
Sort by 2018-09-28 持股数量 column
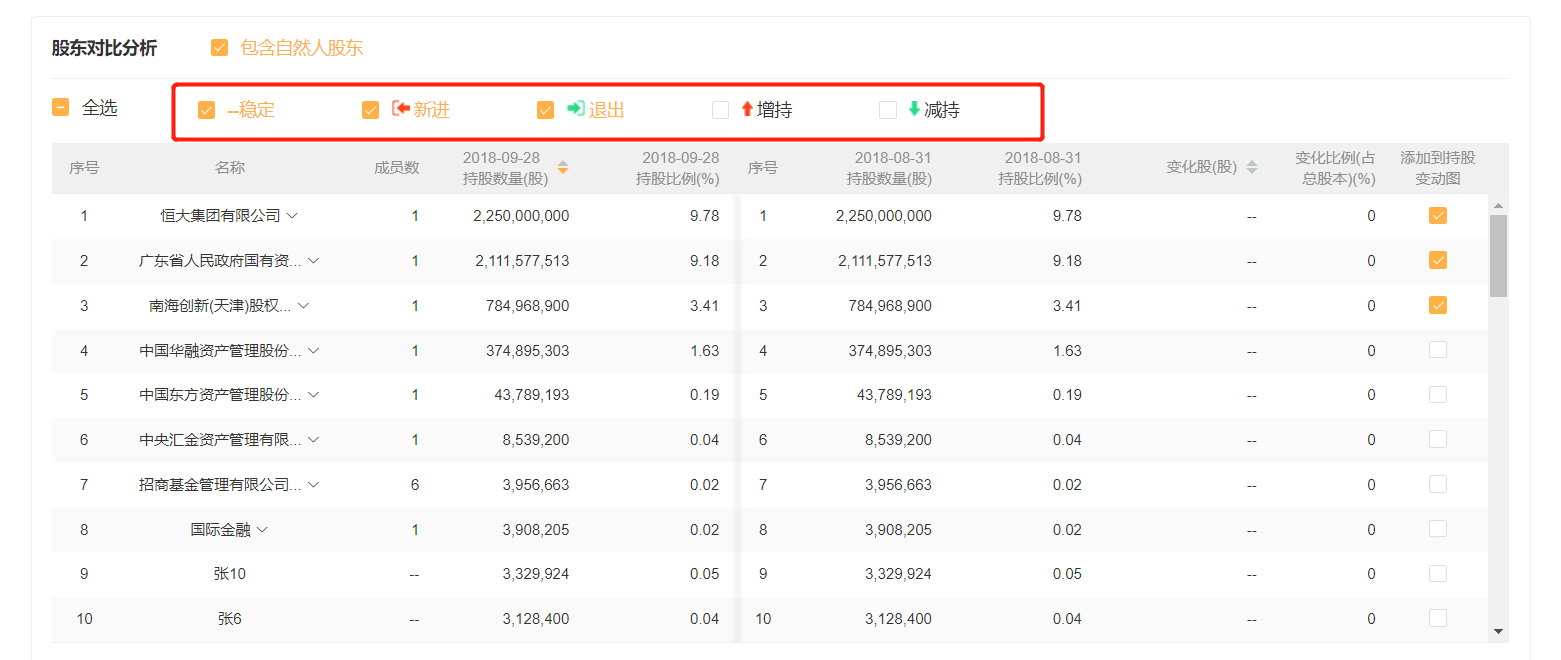563,168
